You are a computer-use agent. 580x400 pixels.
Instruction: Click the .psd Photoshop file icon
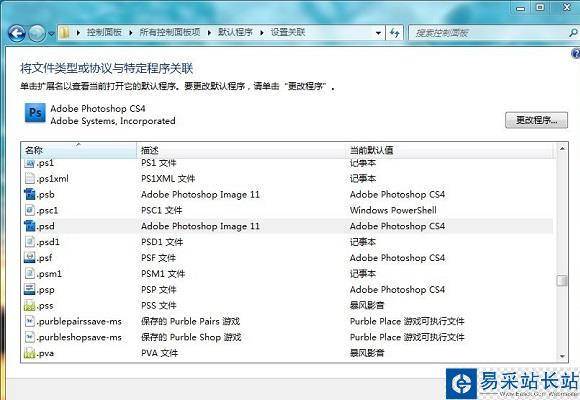click(x=30, y=226)
